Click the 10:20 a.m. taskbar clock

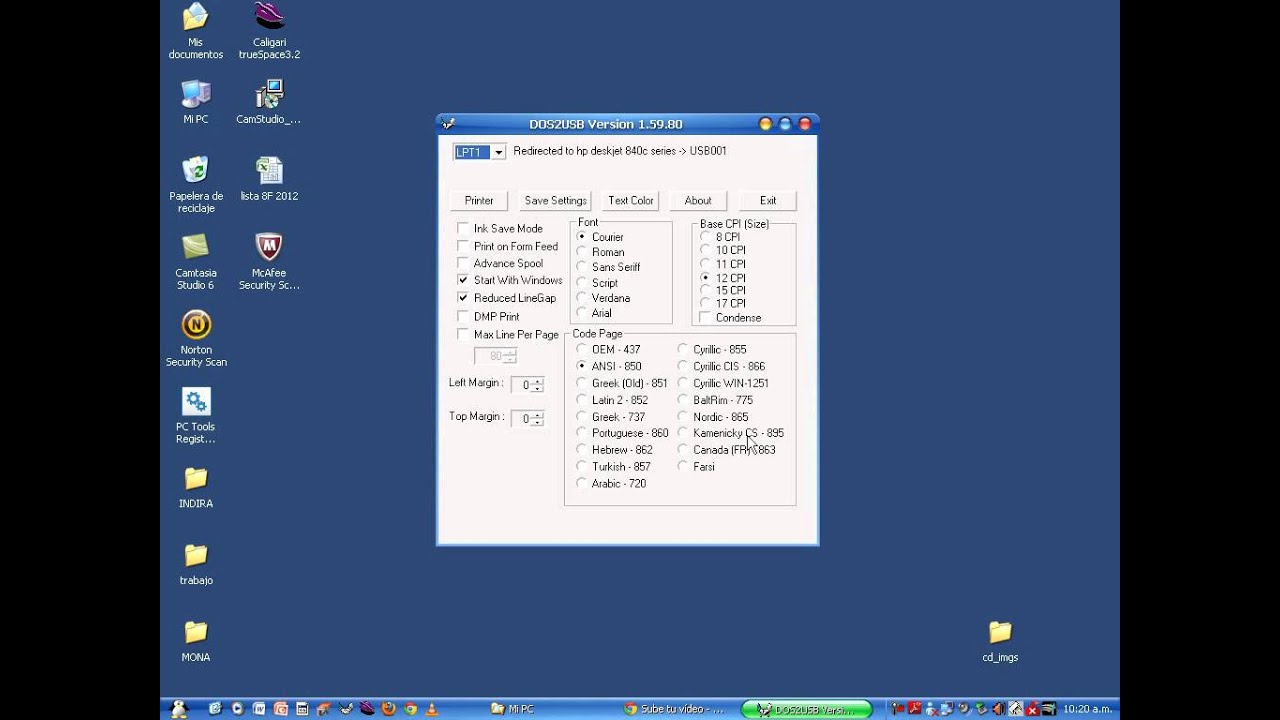coord(1088,709)
